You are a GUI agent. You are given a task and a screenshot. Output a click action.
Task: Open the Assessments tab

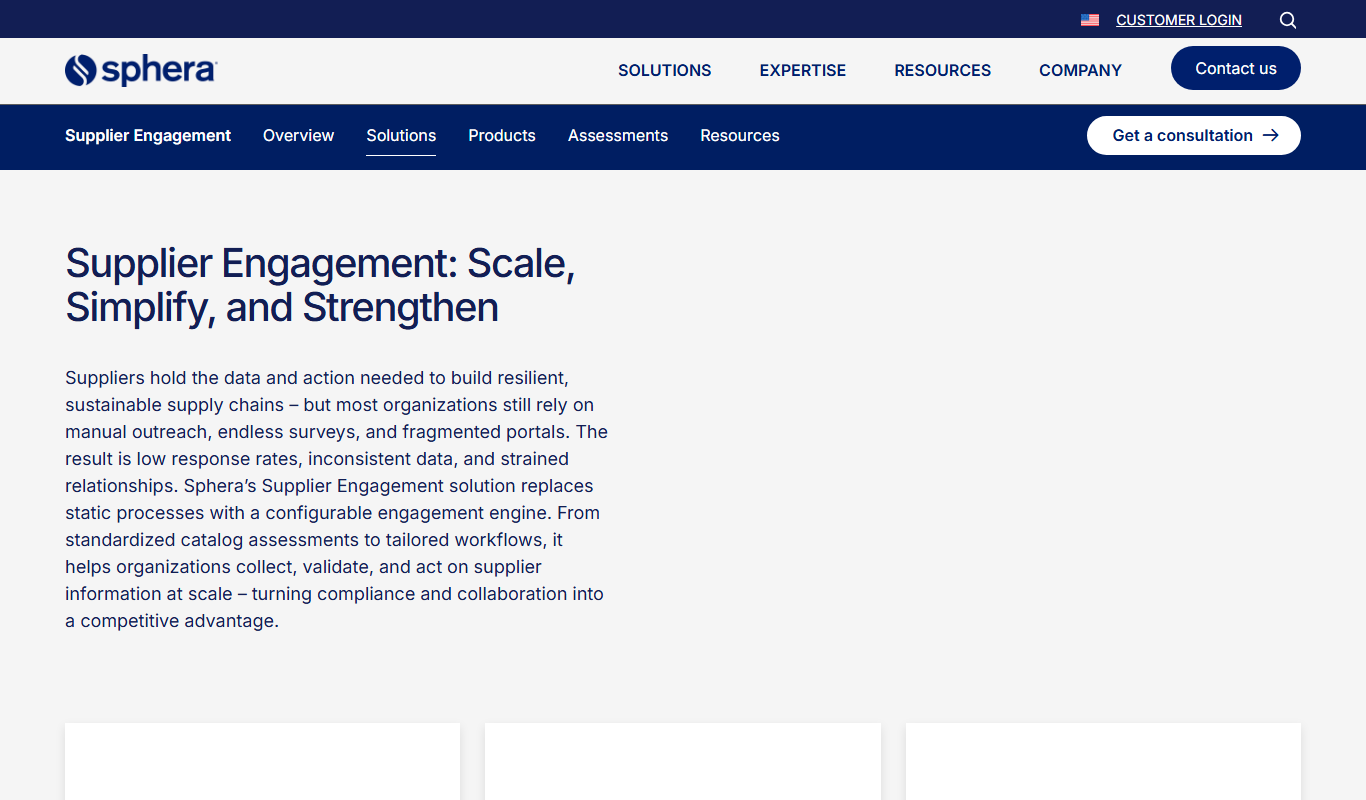(618, 135)
